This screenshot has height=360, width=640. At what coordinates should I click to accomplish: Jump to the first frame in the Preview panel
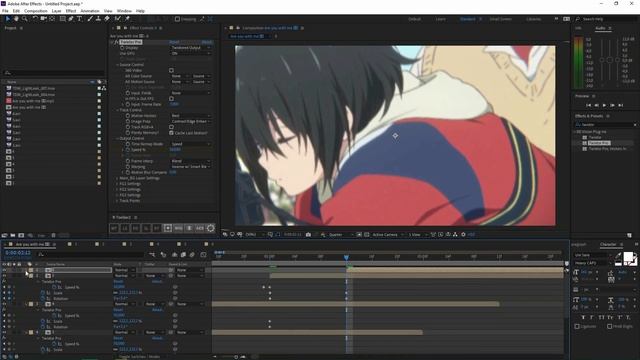(588, 105)
